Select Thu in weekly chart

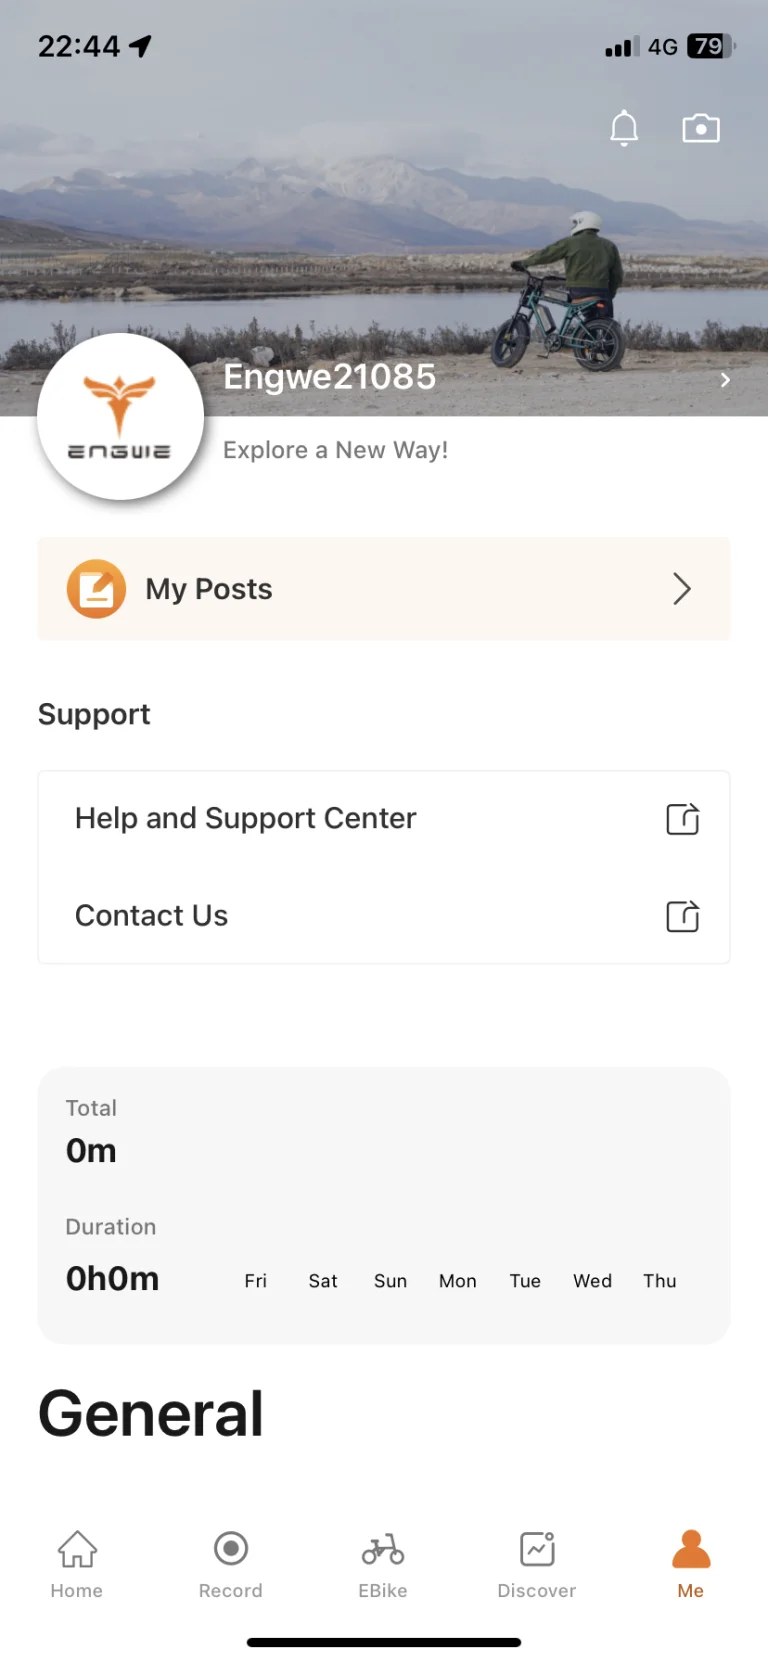point(660,1281)
